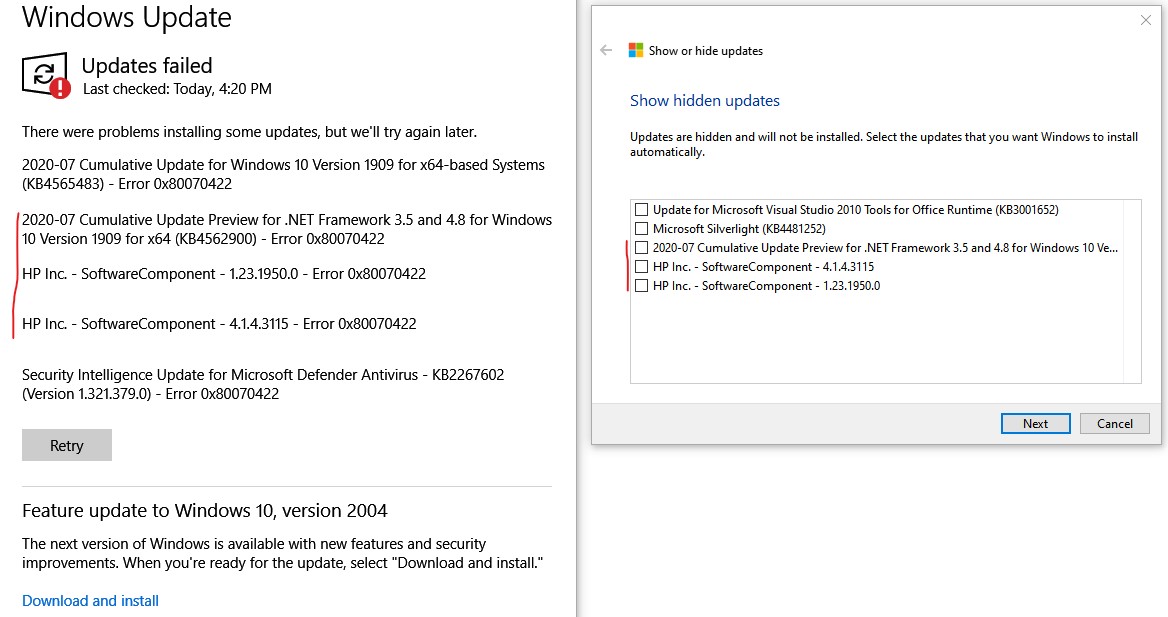Click the 'Last checked: Today, 4:20 PM' text
The width and height of the screenshot is (1168, 617).
177,89
